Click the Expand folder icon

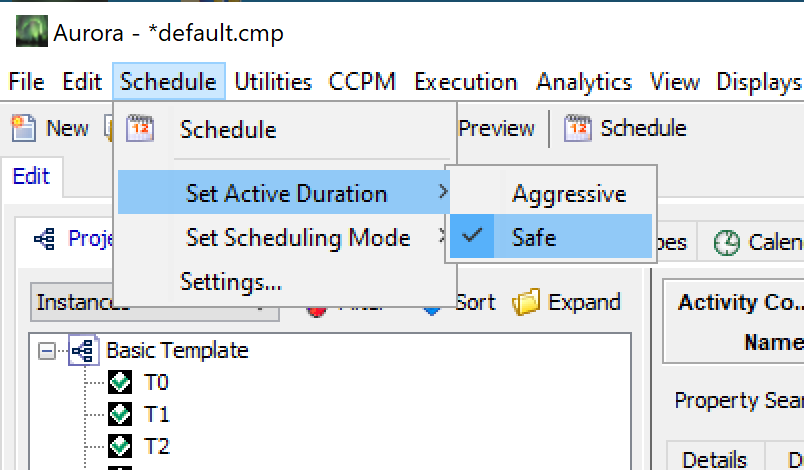coord(526,302)
